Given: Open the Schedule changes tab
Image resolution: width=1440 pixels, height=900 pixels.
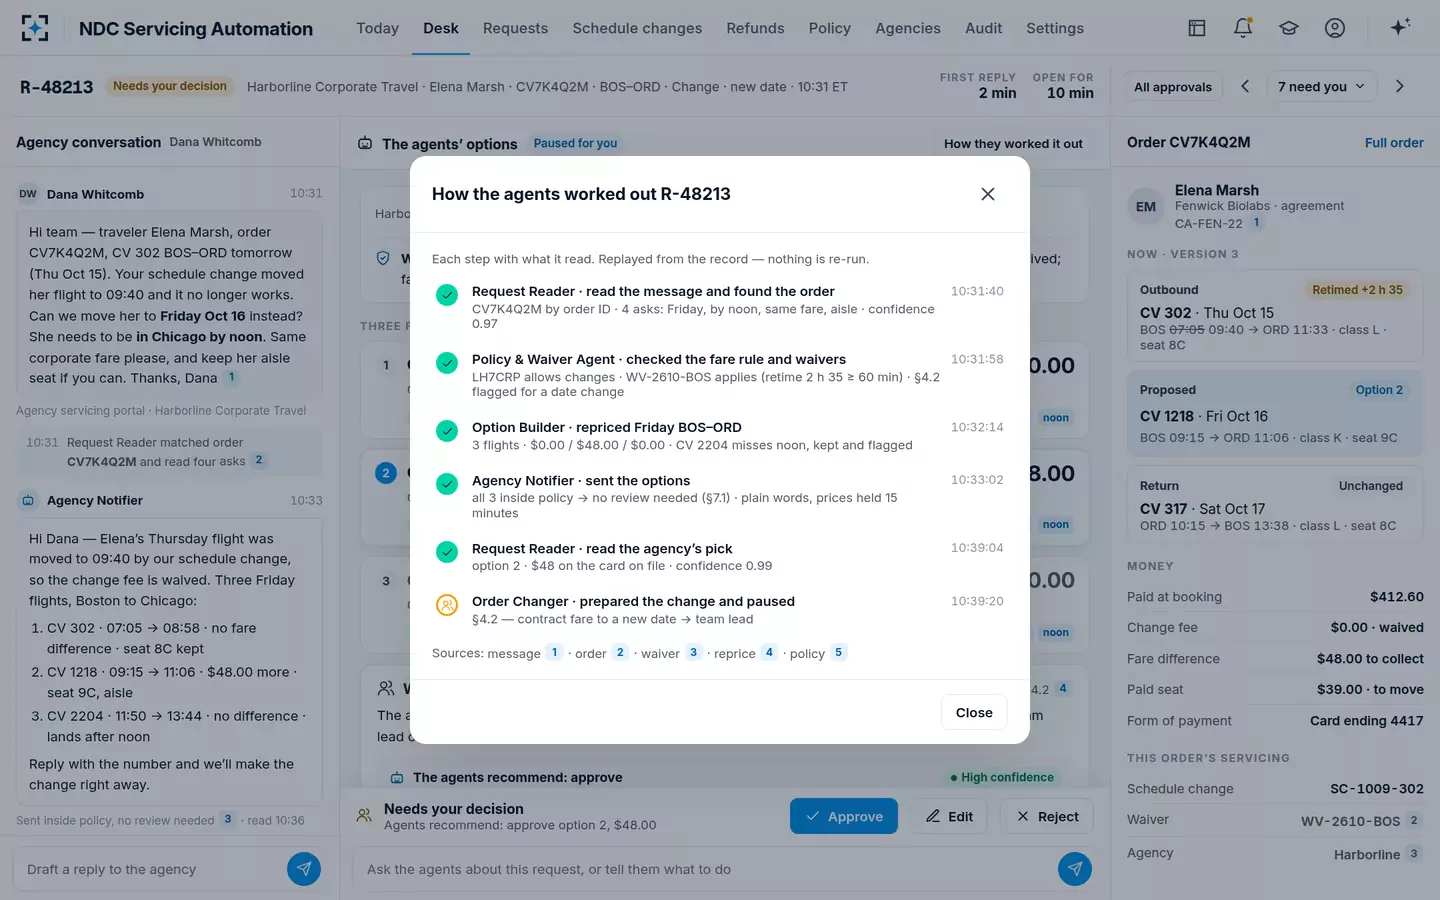Looking at the screenshot, I should [x=637, y=28].
